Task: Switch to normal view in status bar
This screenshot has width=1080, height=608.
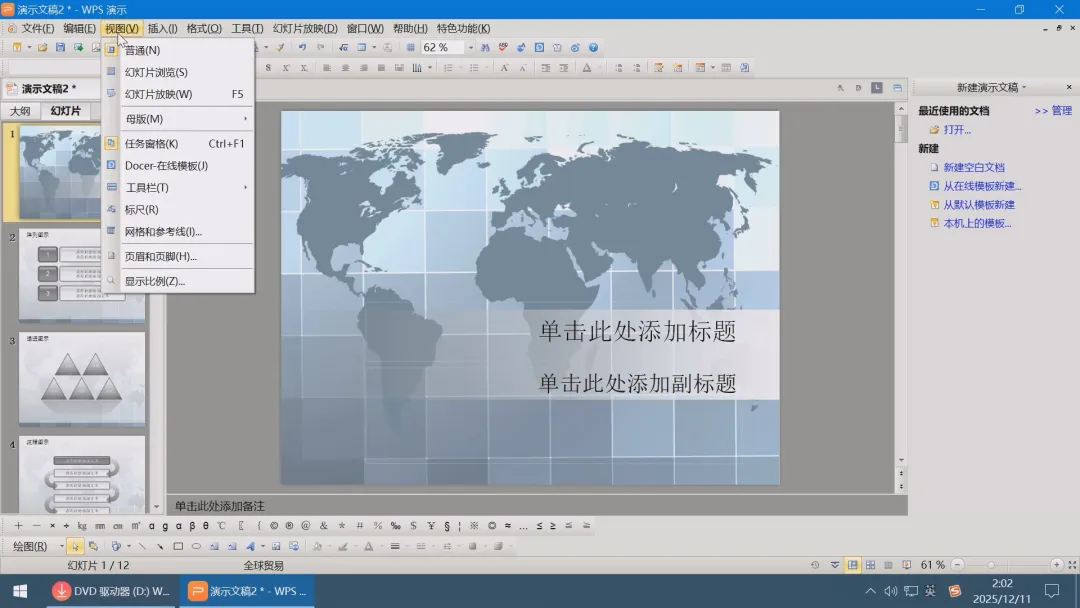Action: (x=853, y=565)
